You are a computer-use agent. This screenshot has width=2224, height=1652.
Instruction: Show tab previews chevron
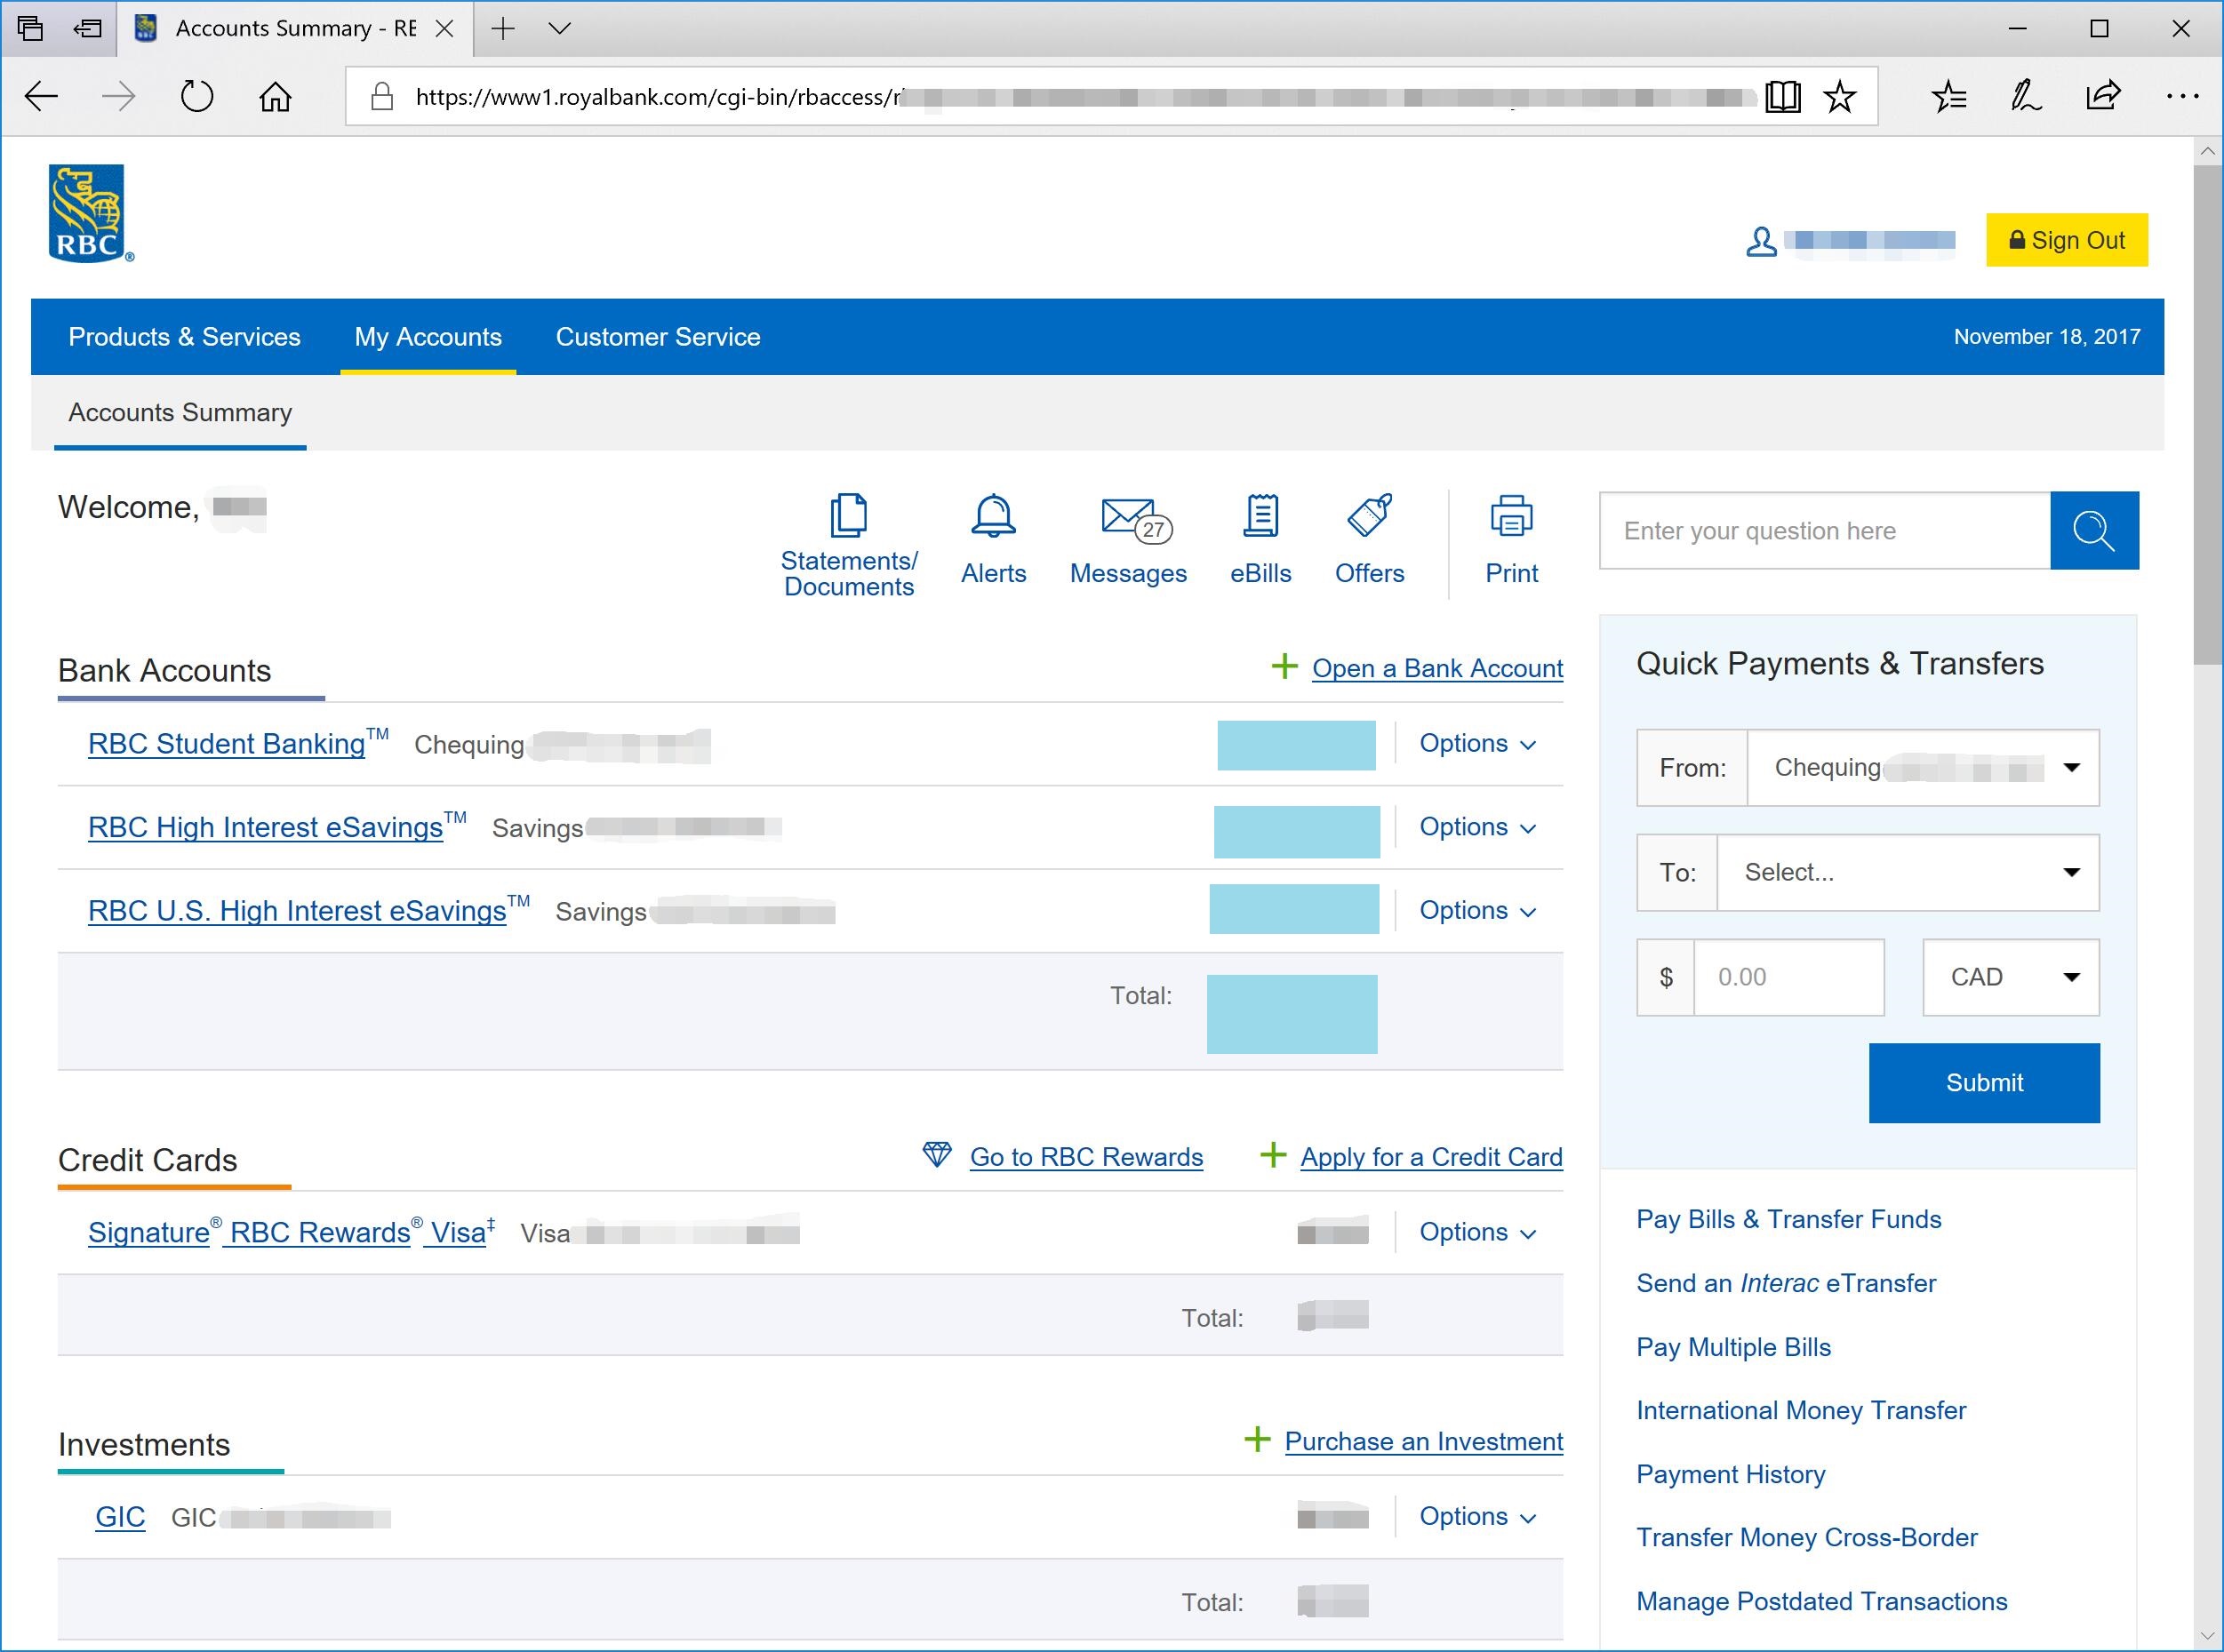click(560, 29)
